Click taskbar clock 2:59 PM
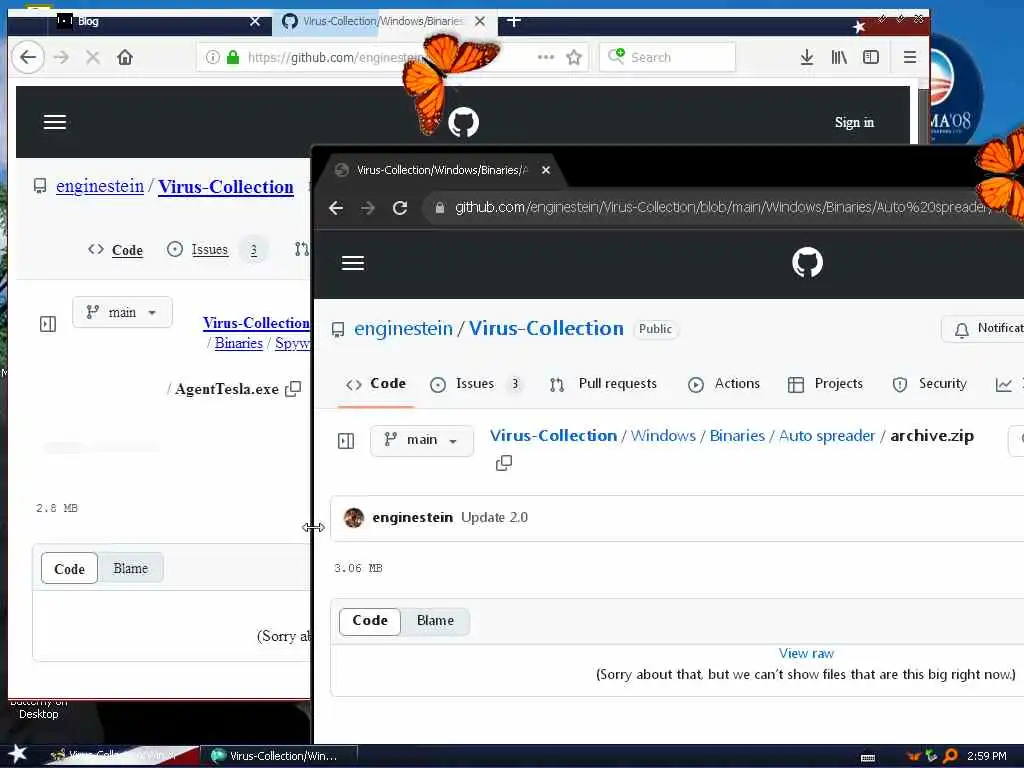Image resolution: width=1024 pixels, height=768 pixels. pyautogui.click(x=986, y=756)
